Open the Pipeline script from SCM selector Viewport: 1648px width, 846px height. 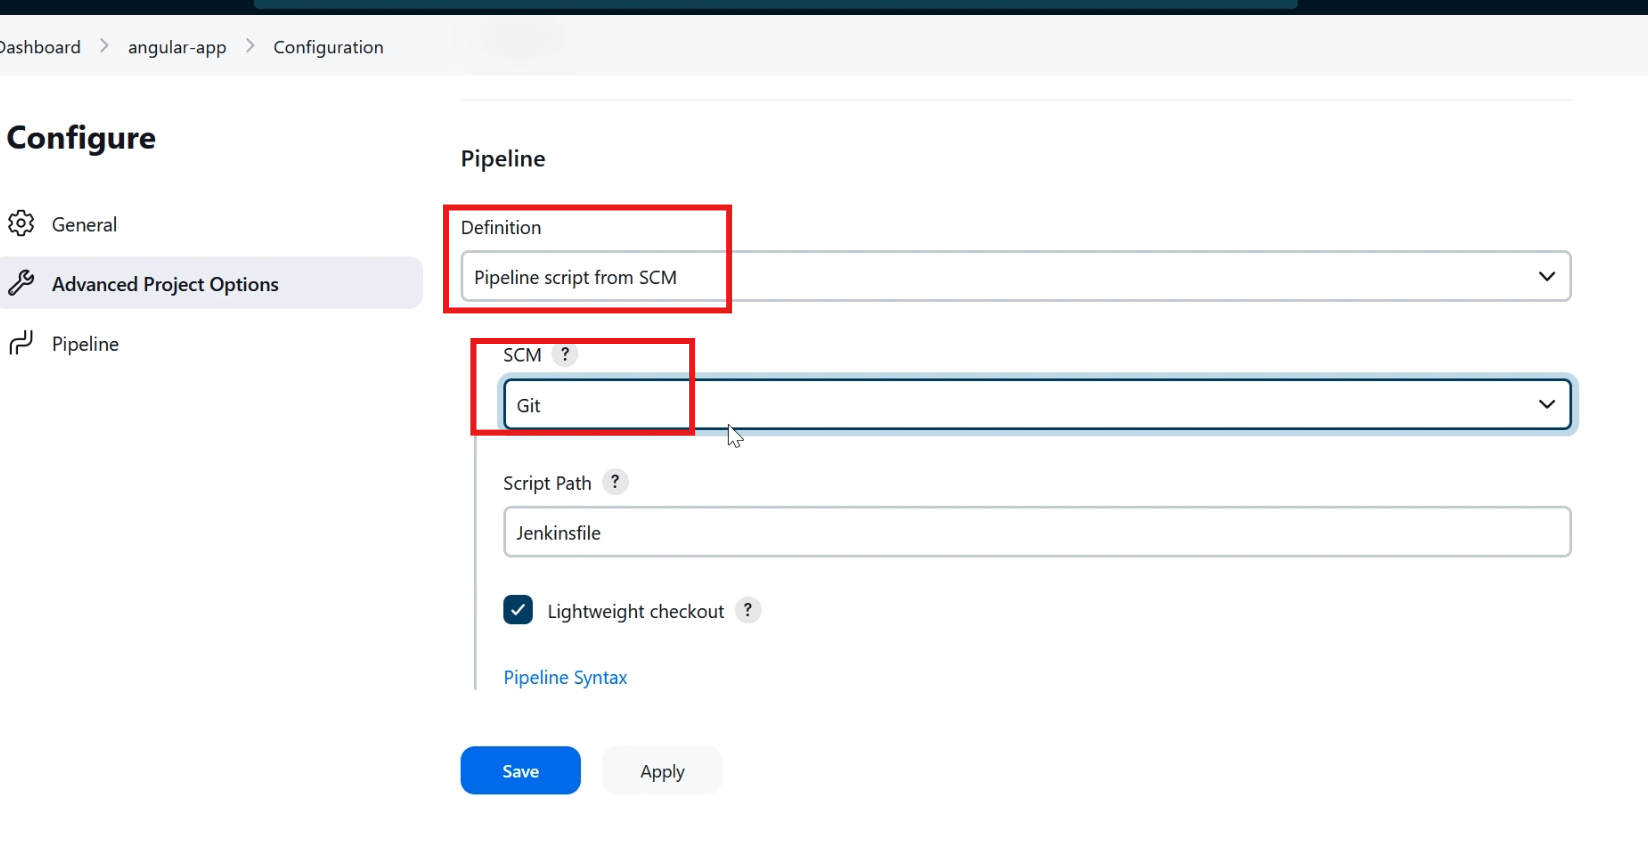click(1016, 276)
